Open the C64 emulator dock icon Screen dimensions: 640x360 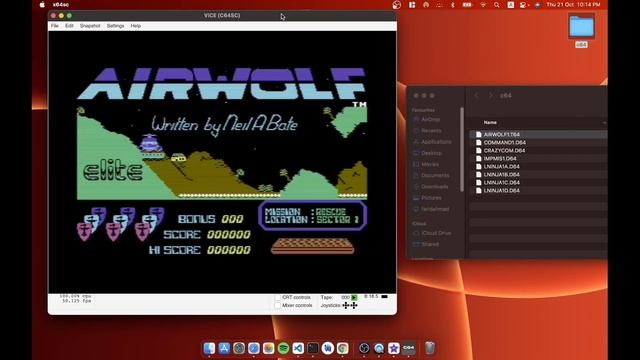409,348
